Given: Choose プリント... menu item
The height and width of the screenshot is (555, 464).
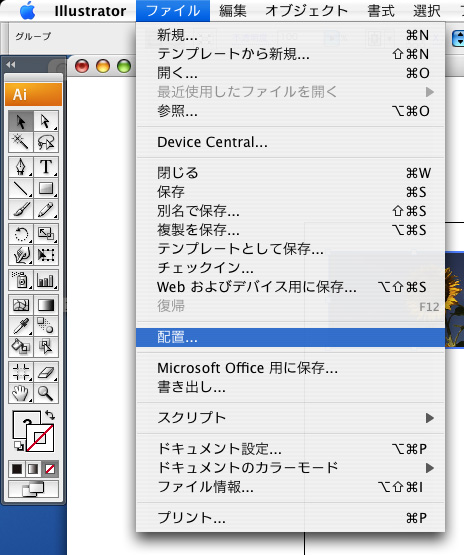Looking at the screenshot, I should pyautogui.click(x=291, y=518).
